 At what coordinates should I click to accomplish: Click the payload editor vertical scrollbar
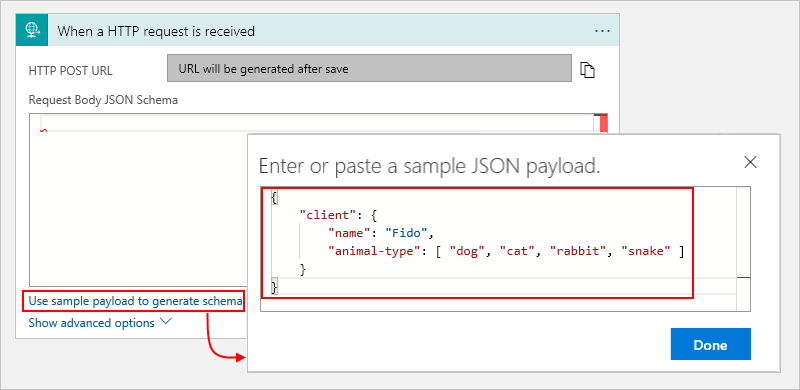tap(743, 249)
